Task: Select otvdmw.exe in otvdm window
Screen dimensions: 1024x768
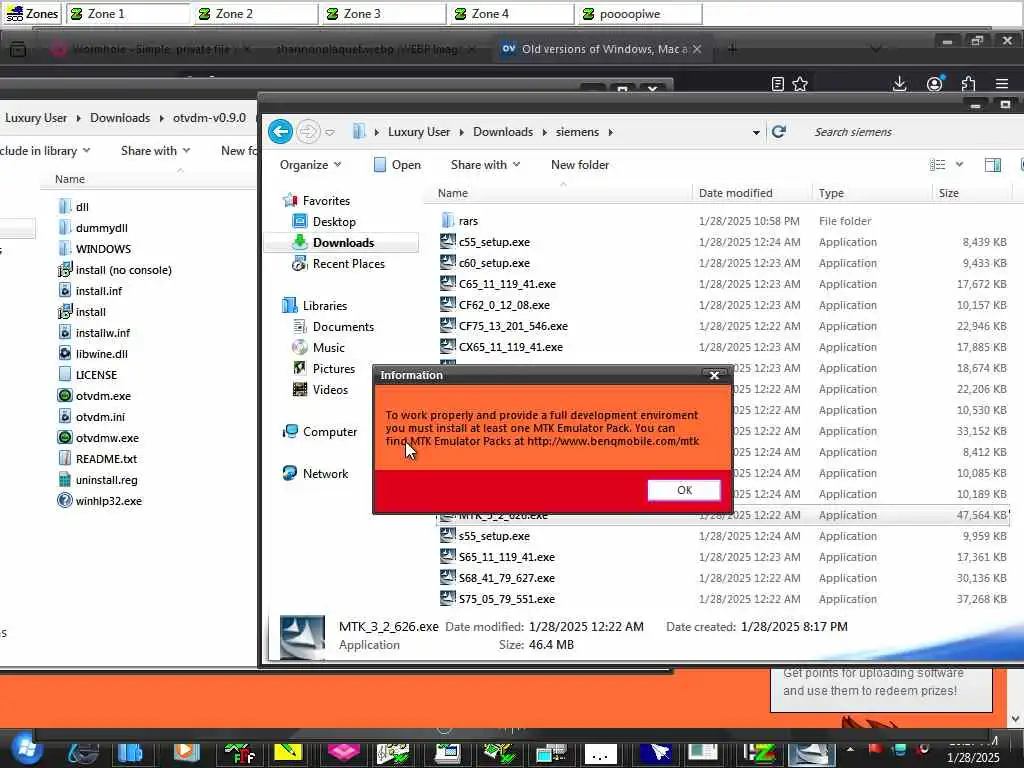Action: coord(99,438)
